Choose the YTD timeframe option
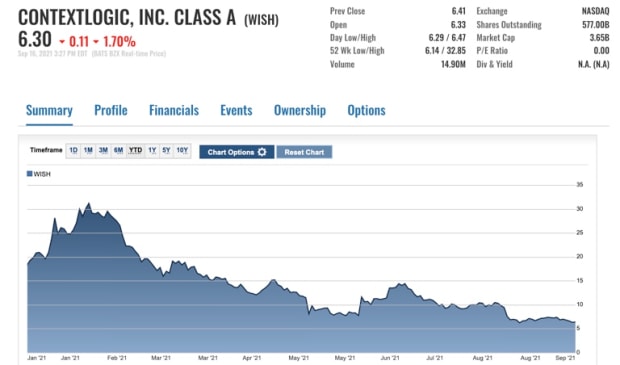Screen dimensions: 620x365 [136, 150]
